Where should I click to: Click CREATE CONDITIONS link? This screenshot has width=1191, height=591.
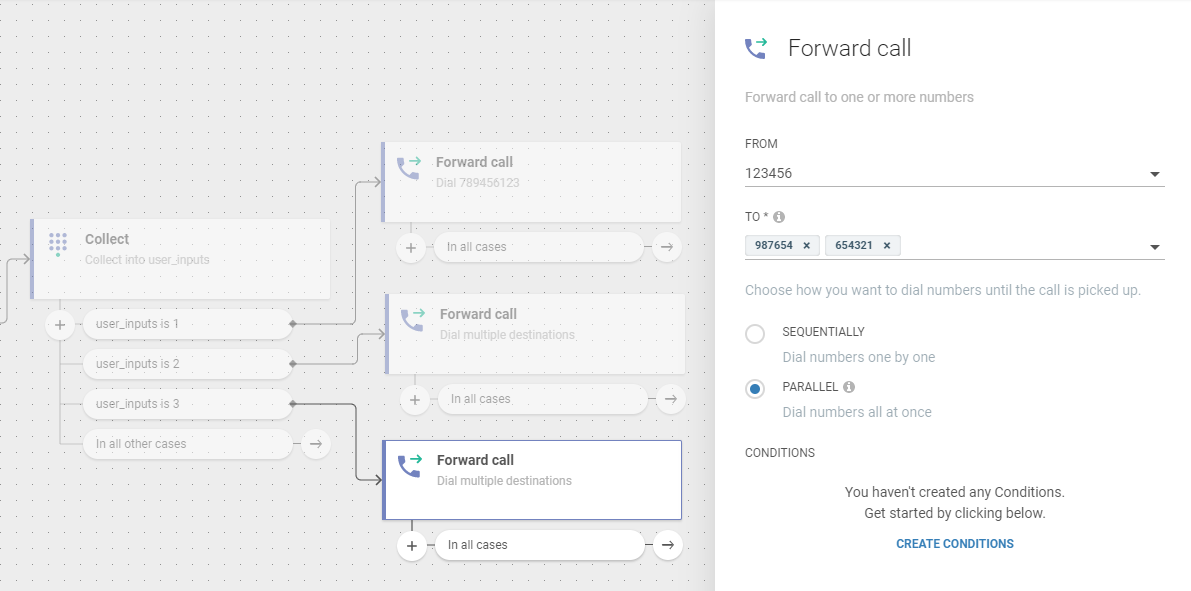[954, 544]
